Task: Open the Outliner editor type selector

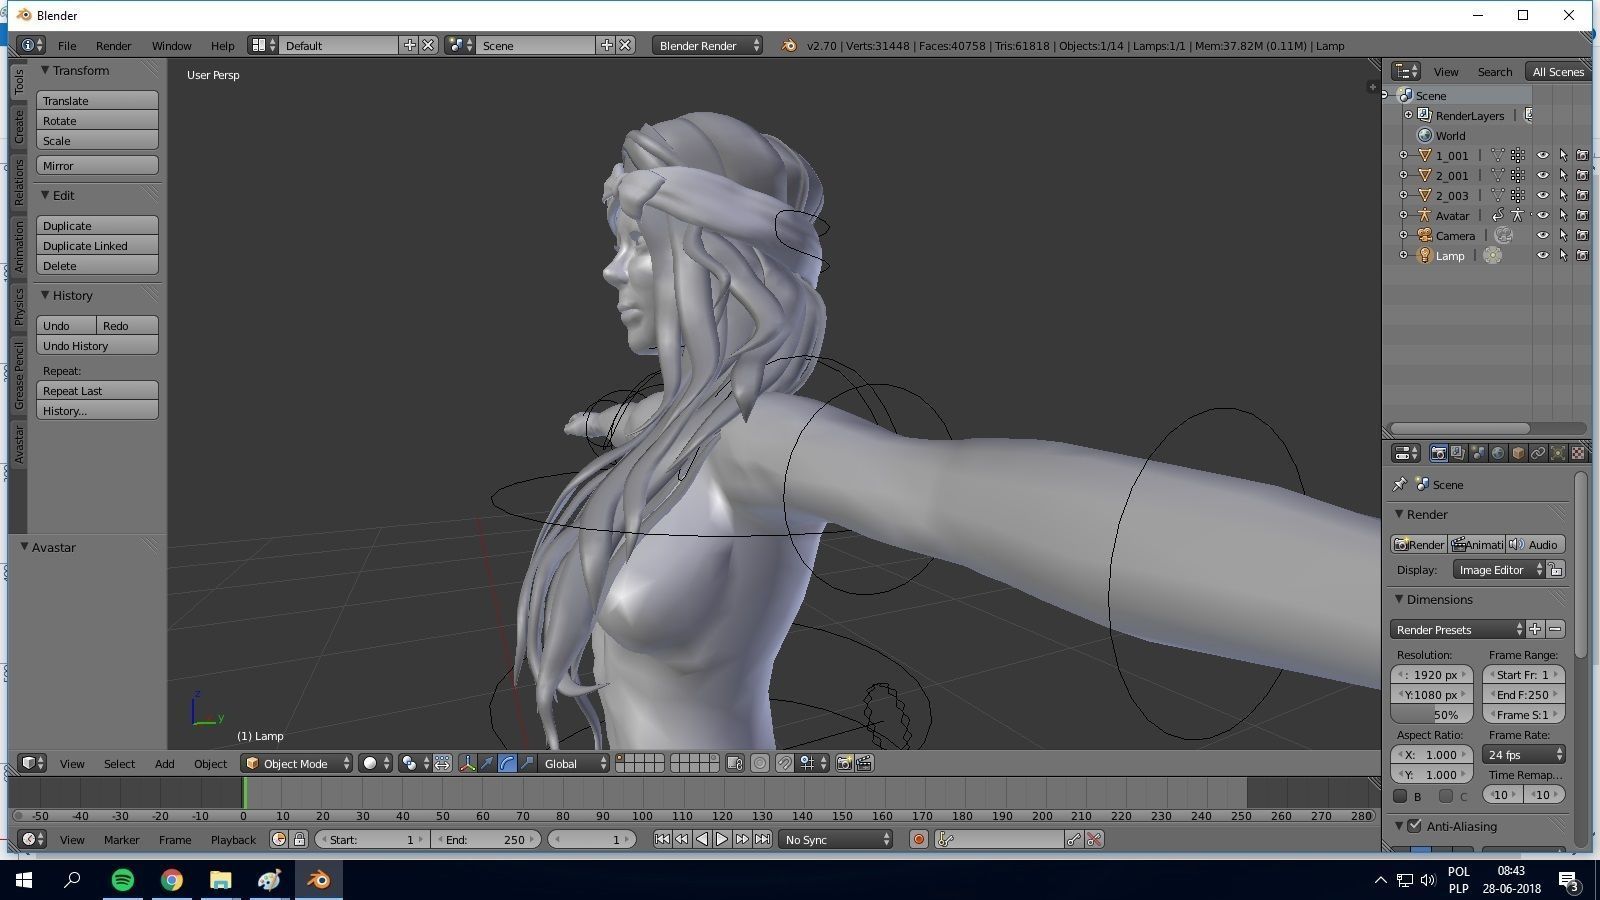Action: click(1406, 71)
